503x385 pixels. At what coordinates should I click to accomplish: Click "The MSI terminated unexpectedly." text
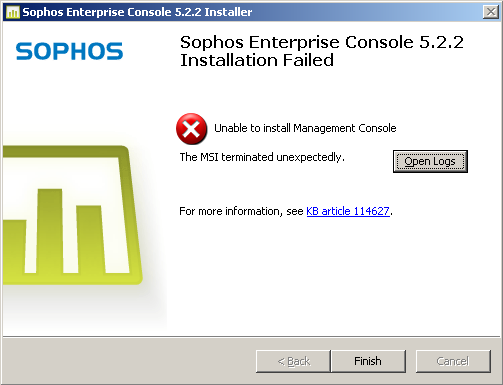pos(262,157)
